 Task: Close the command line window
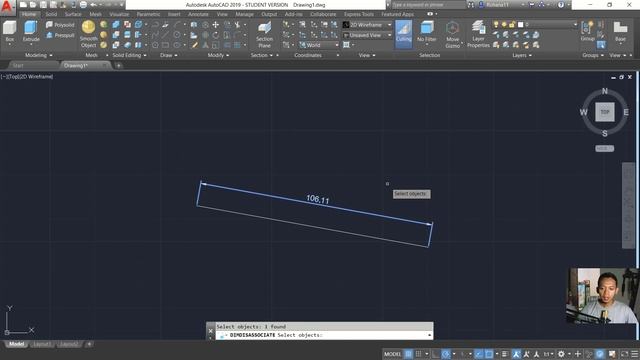[211, 331]
